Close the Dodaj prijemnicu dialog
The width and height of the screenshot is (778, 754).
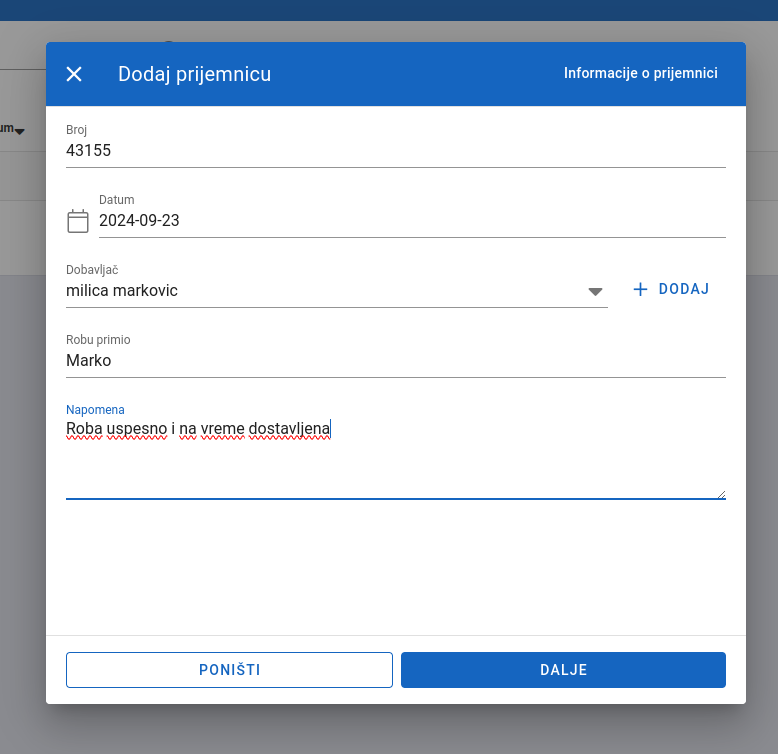coord(74,74)
